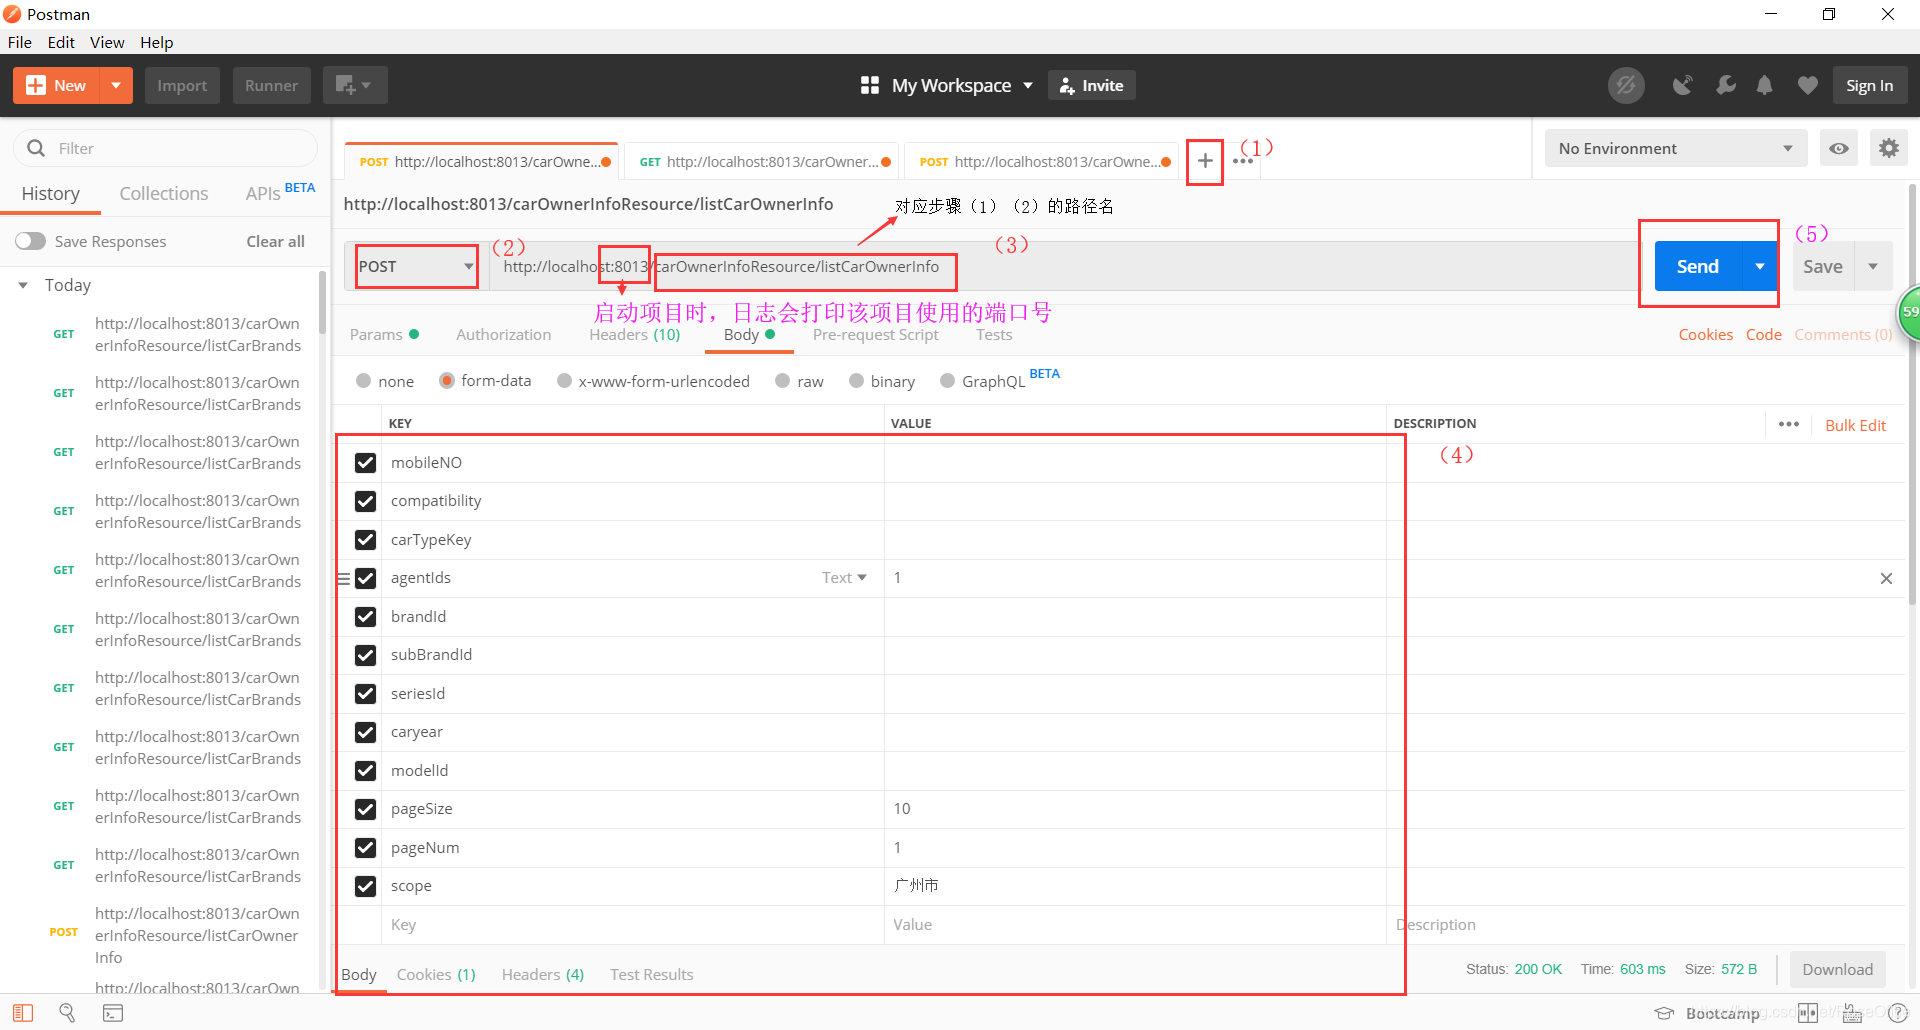This screenshot has height=1030, width=1920.
Task: Open the Test Results response tab
Action: [x=651, y=975]
